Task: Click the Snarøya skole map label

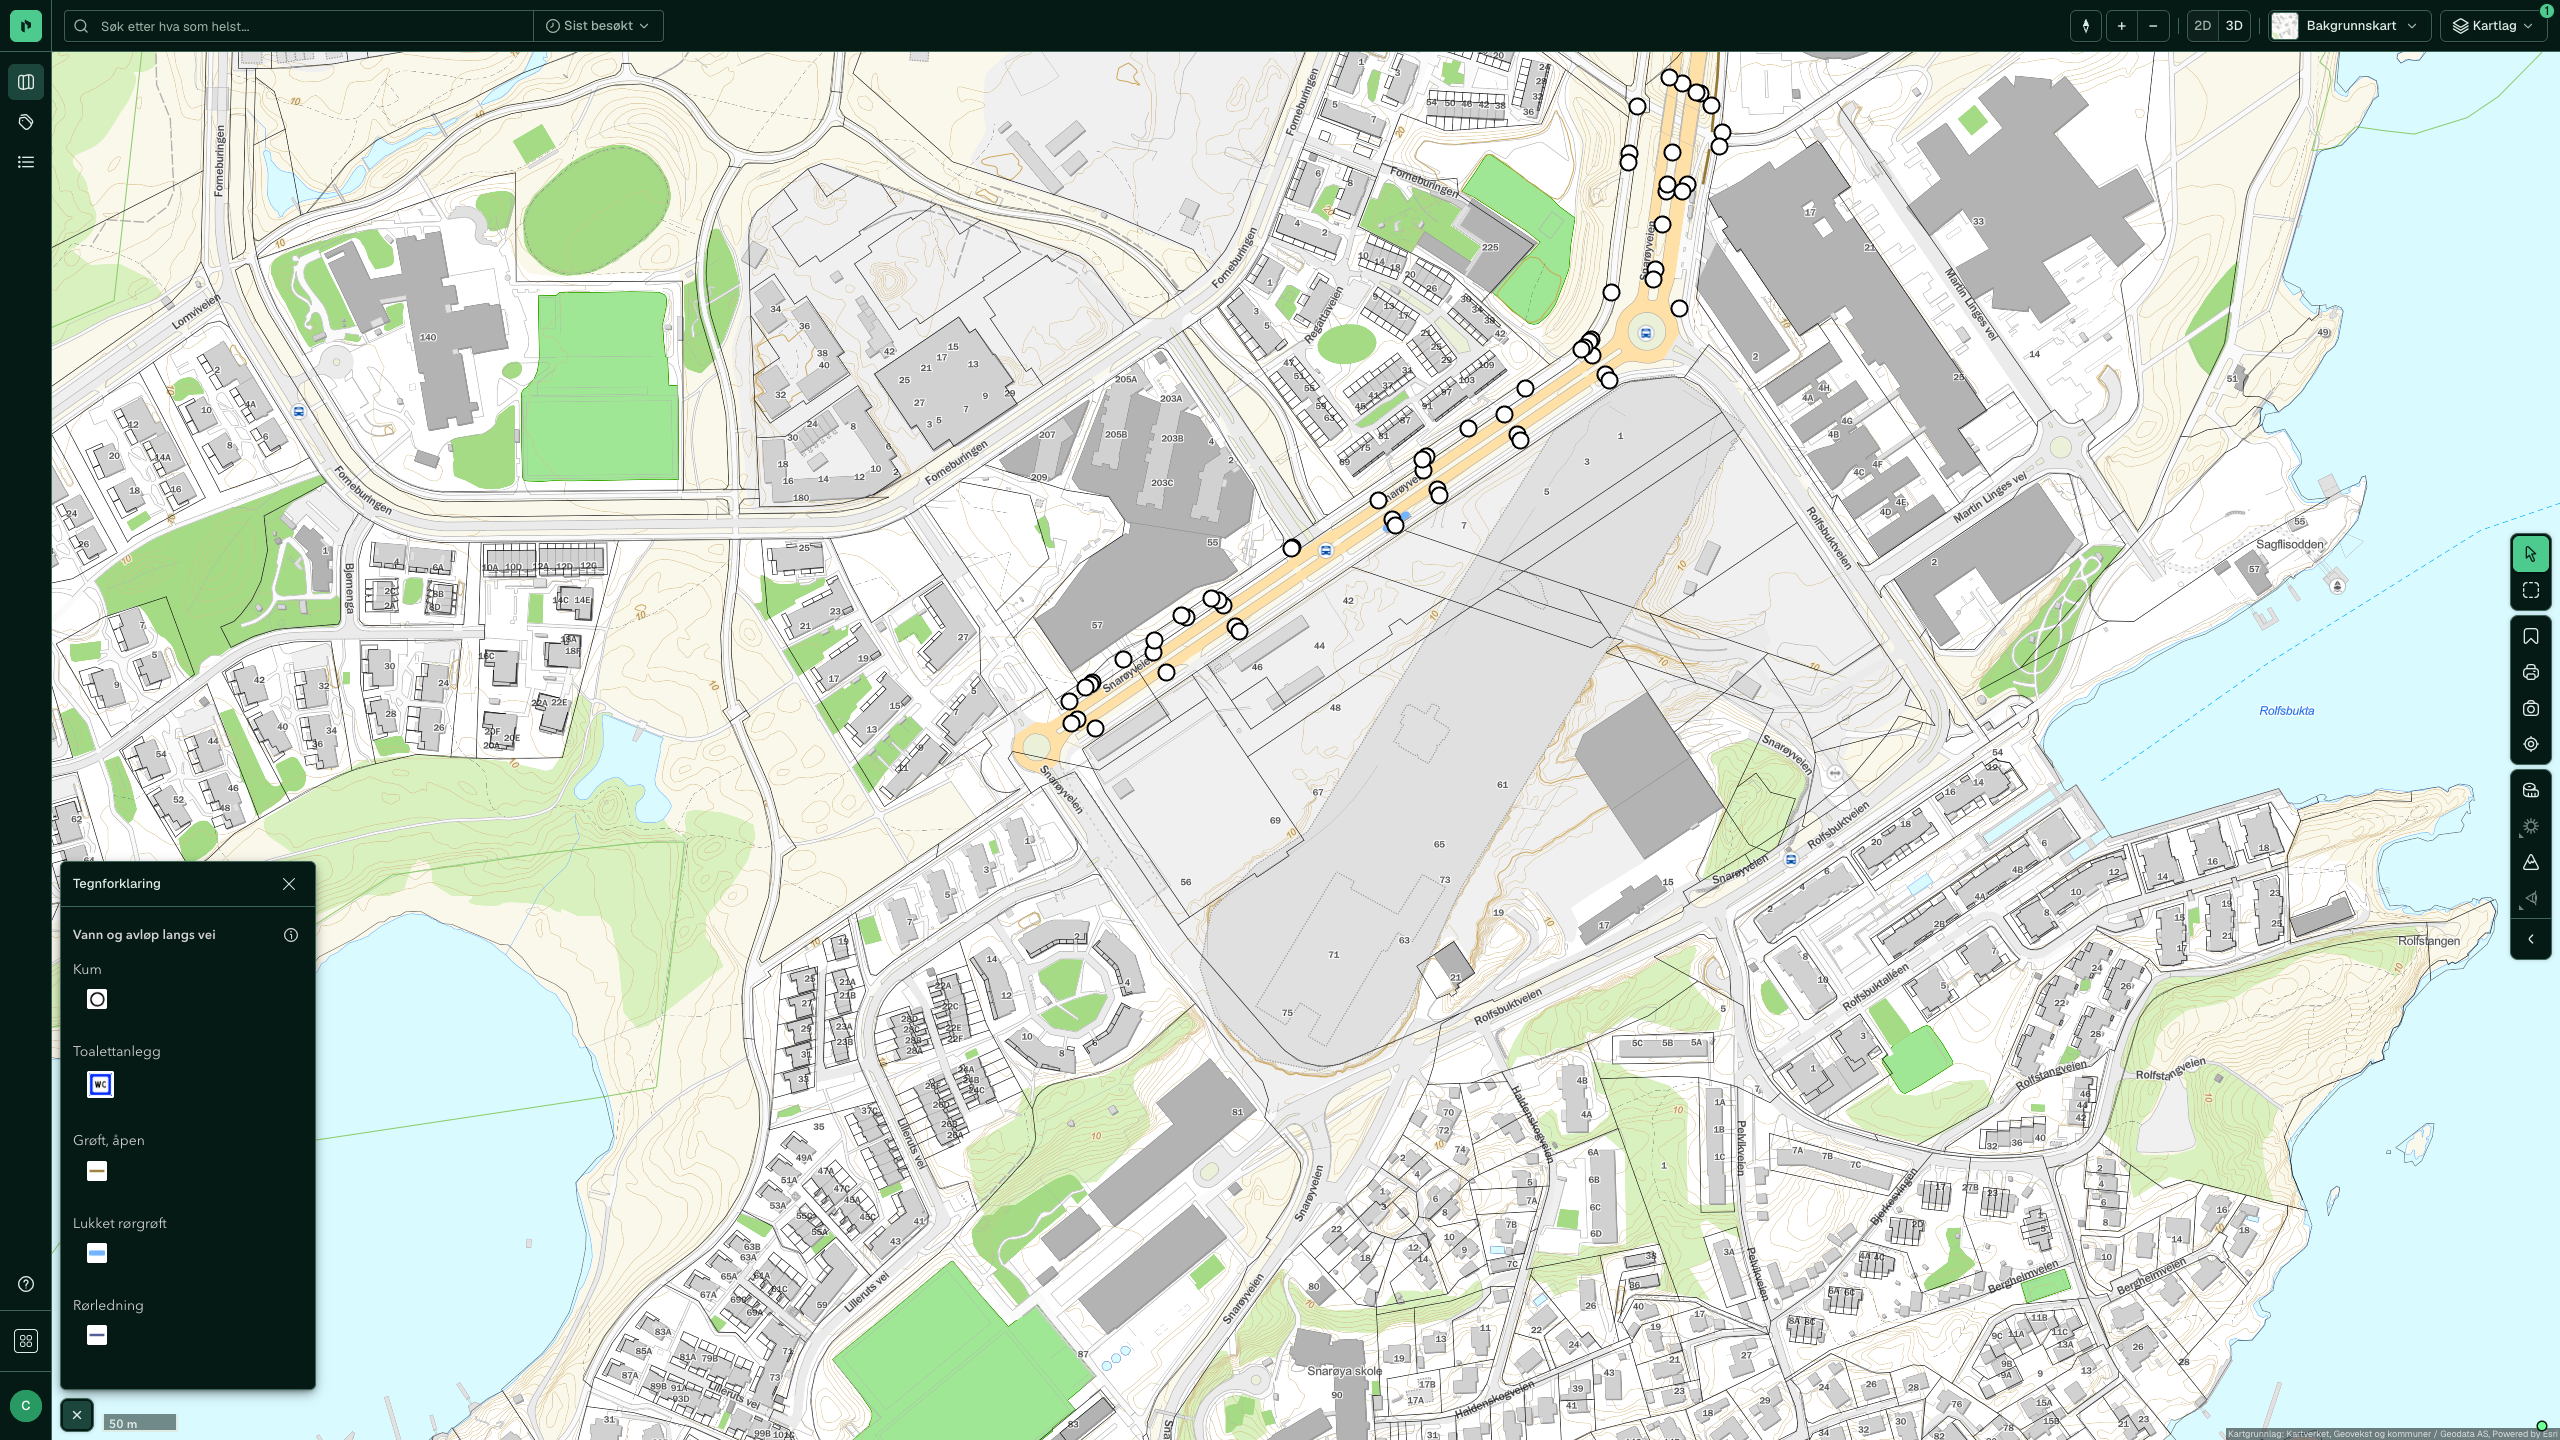Action: pos(1344,1371)
